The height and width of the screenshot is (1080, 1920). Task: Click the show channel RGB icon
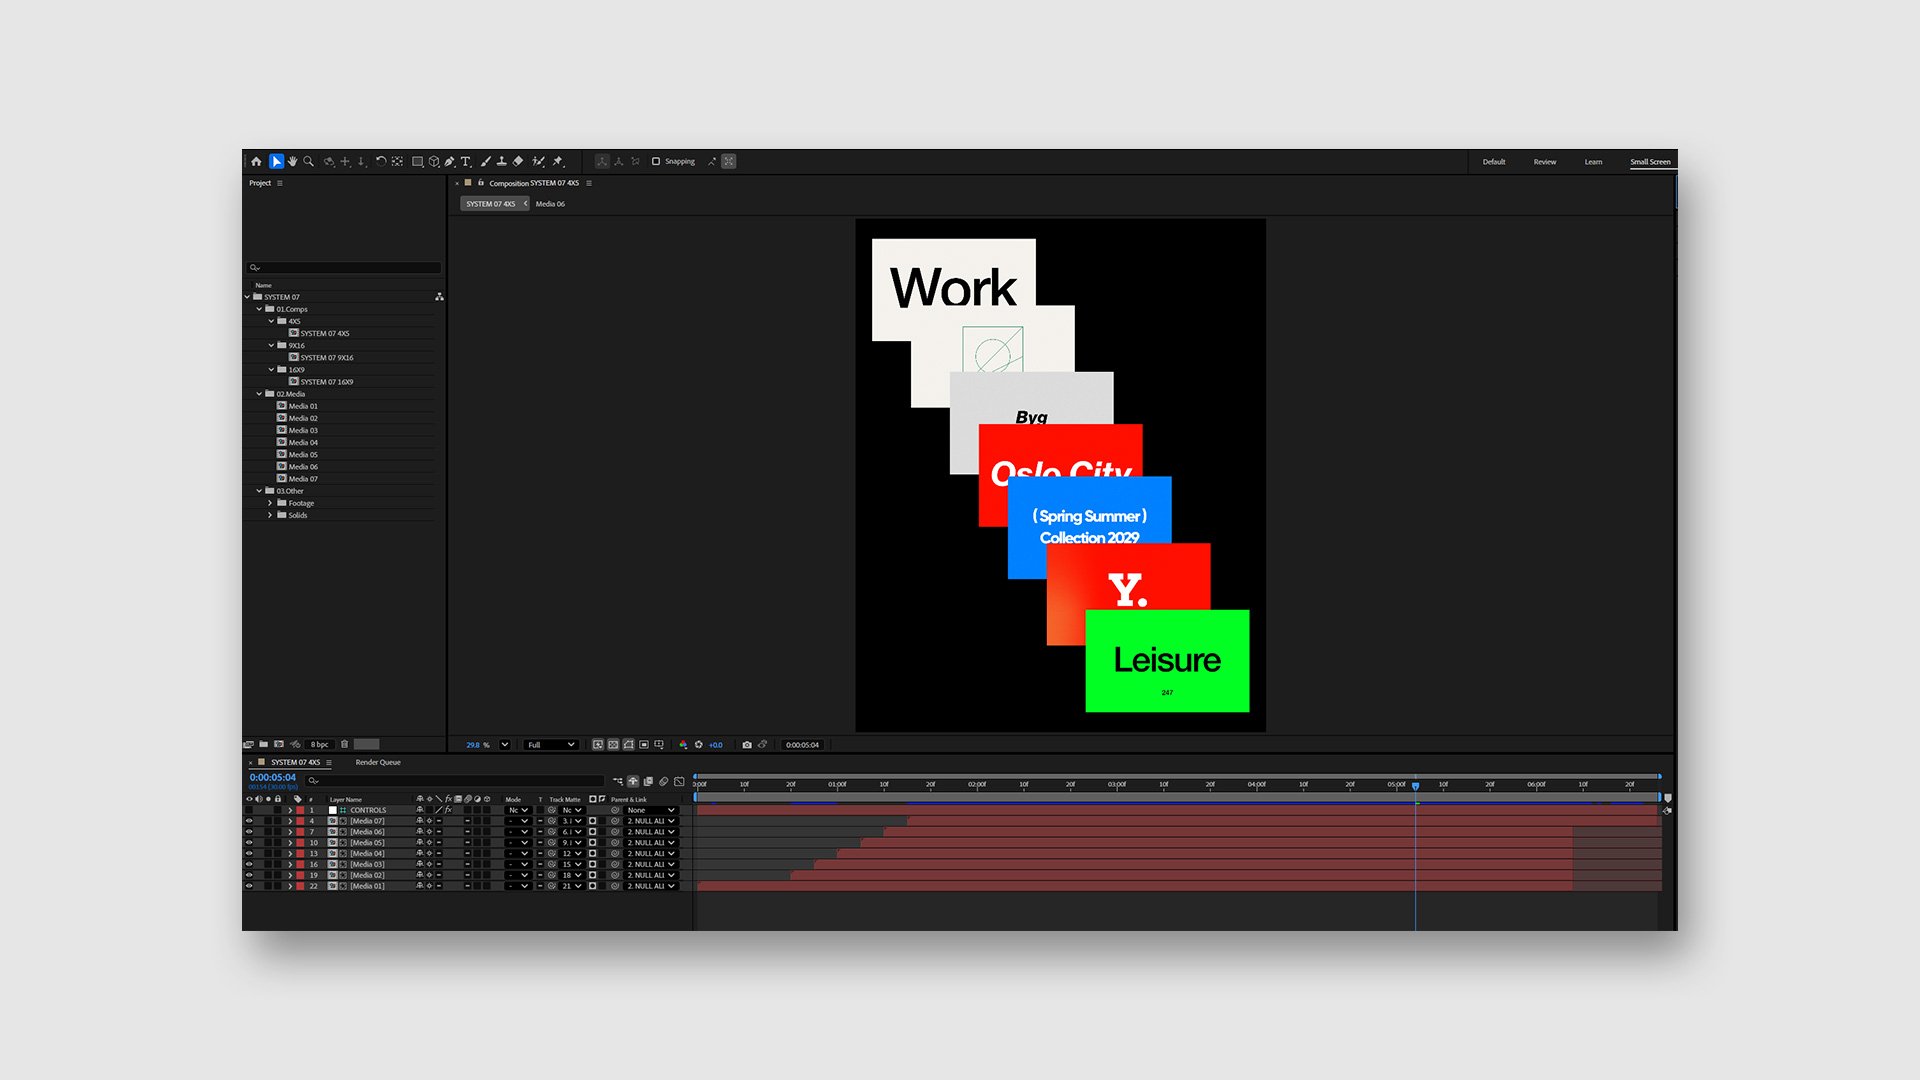(x=683, y=744)
